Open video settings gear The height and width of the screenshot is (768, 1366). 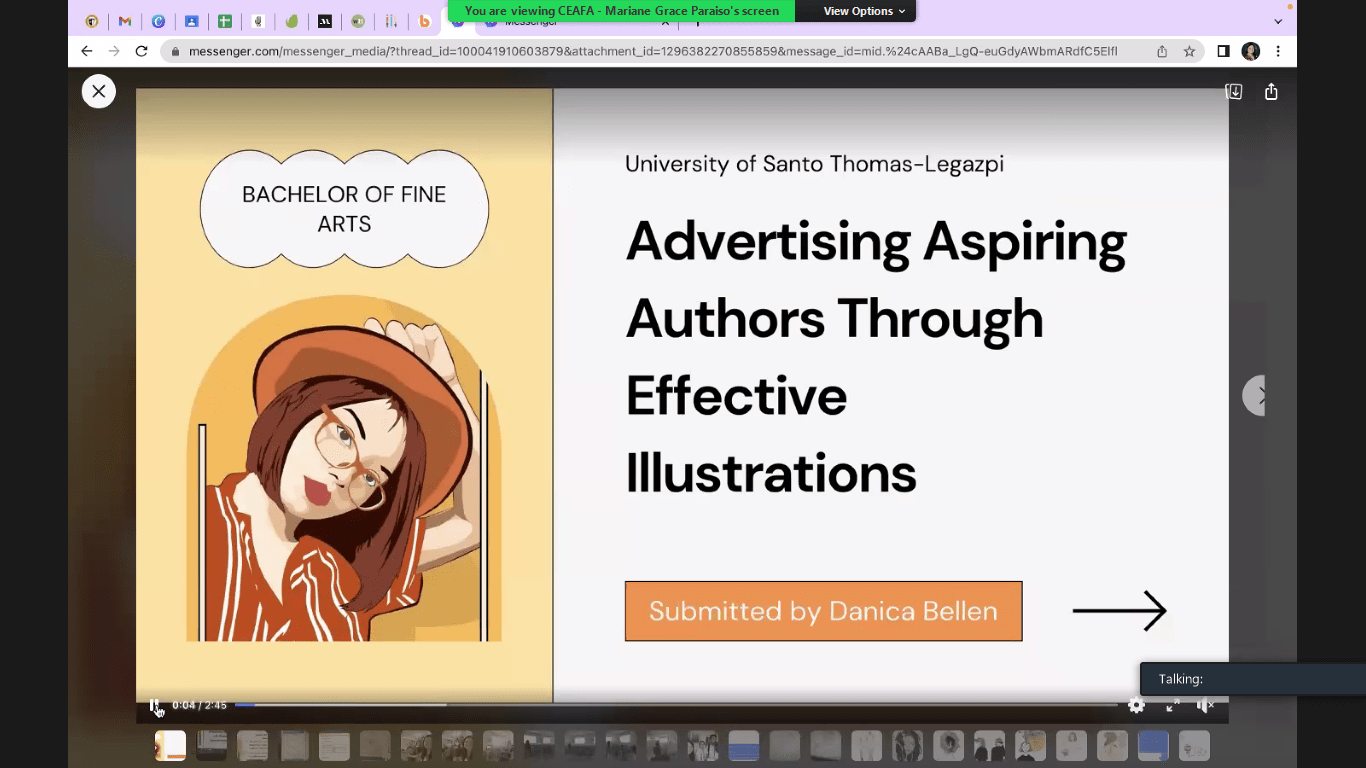coord(1136,706)
